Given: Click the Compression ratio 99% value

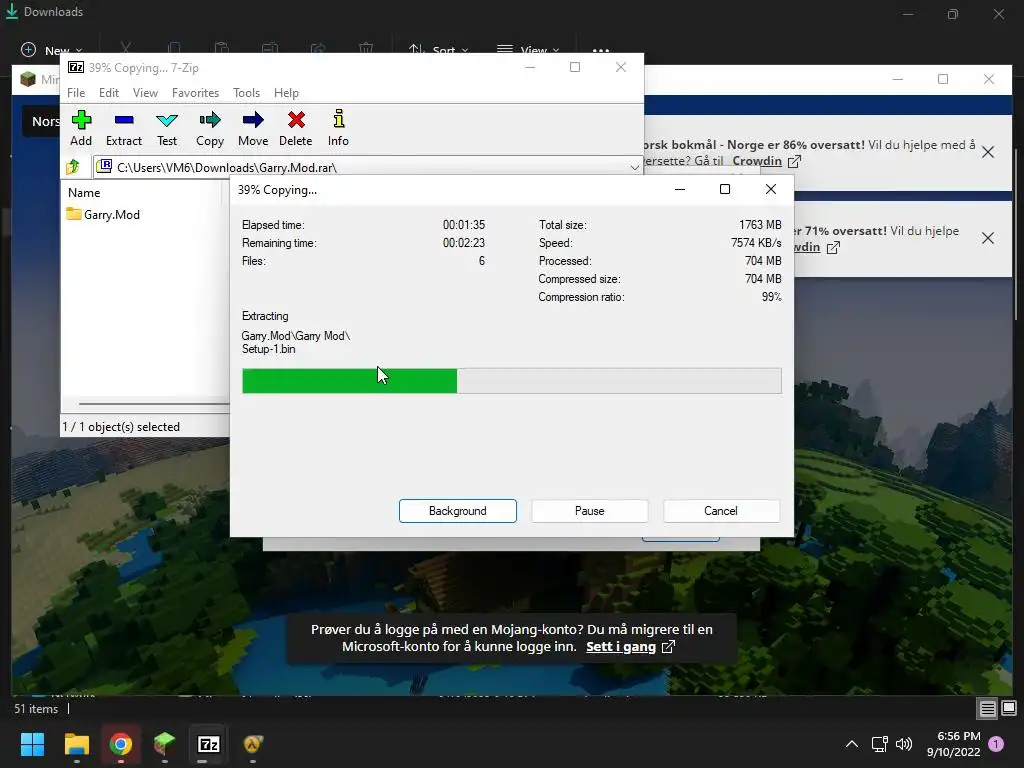Looking at the screenshot, I should (x=771, y=297).
